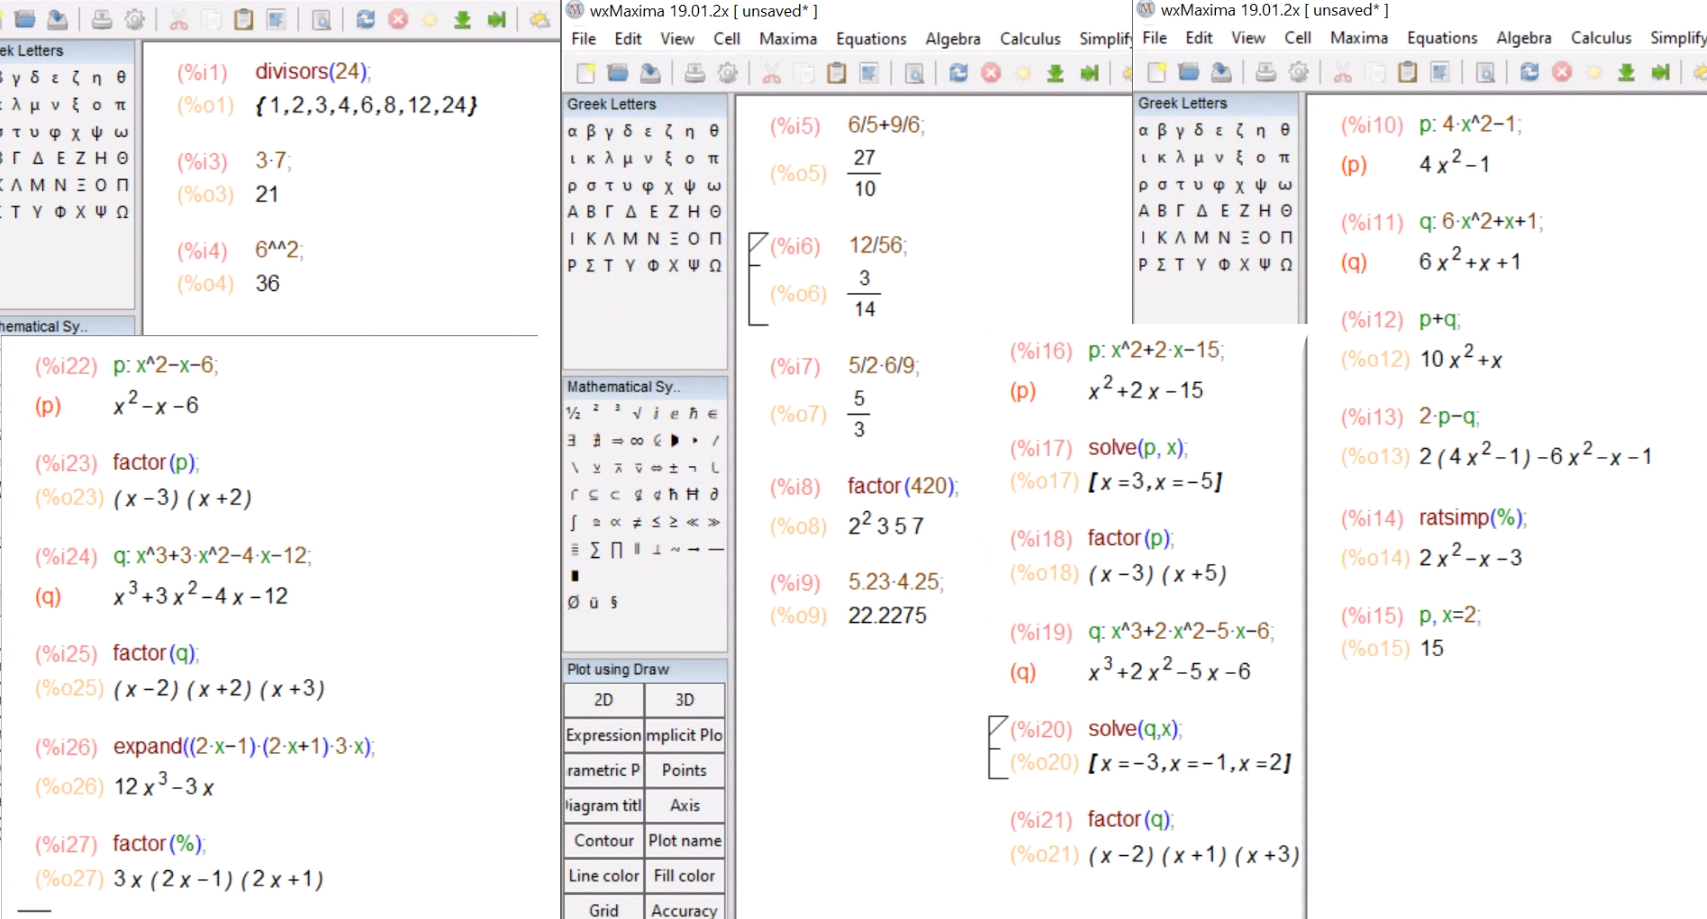Insert the summation sigma from Mathematical Symbols panel
The height and width of the screenshot is (919, 1707).
[595, 549]
